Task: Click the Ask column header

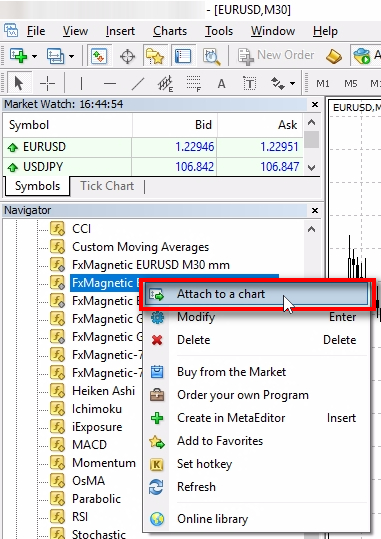Action: click(260, 125)
